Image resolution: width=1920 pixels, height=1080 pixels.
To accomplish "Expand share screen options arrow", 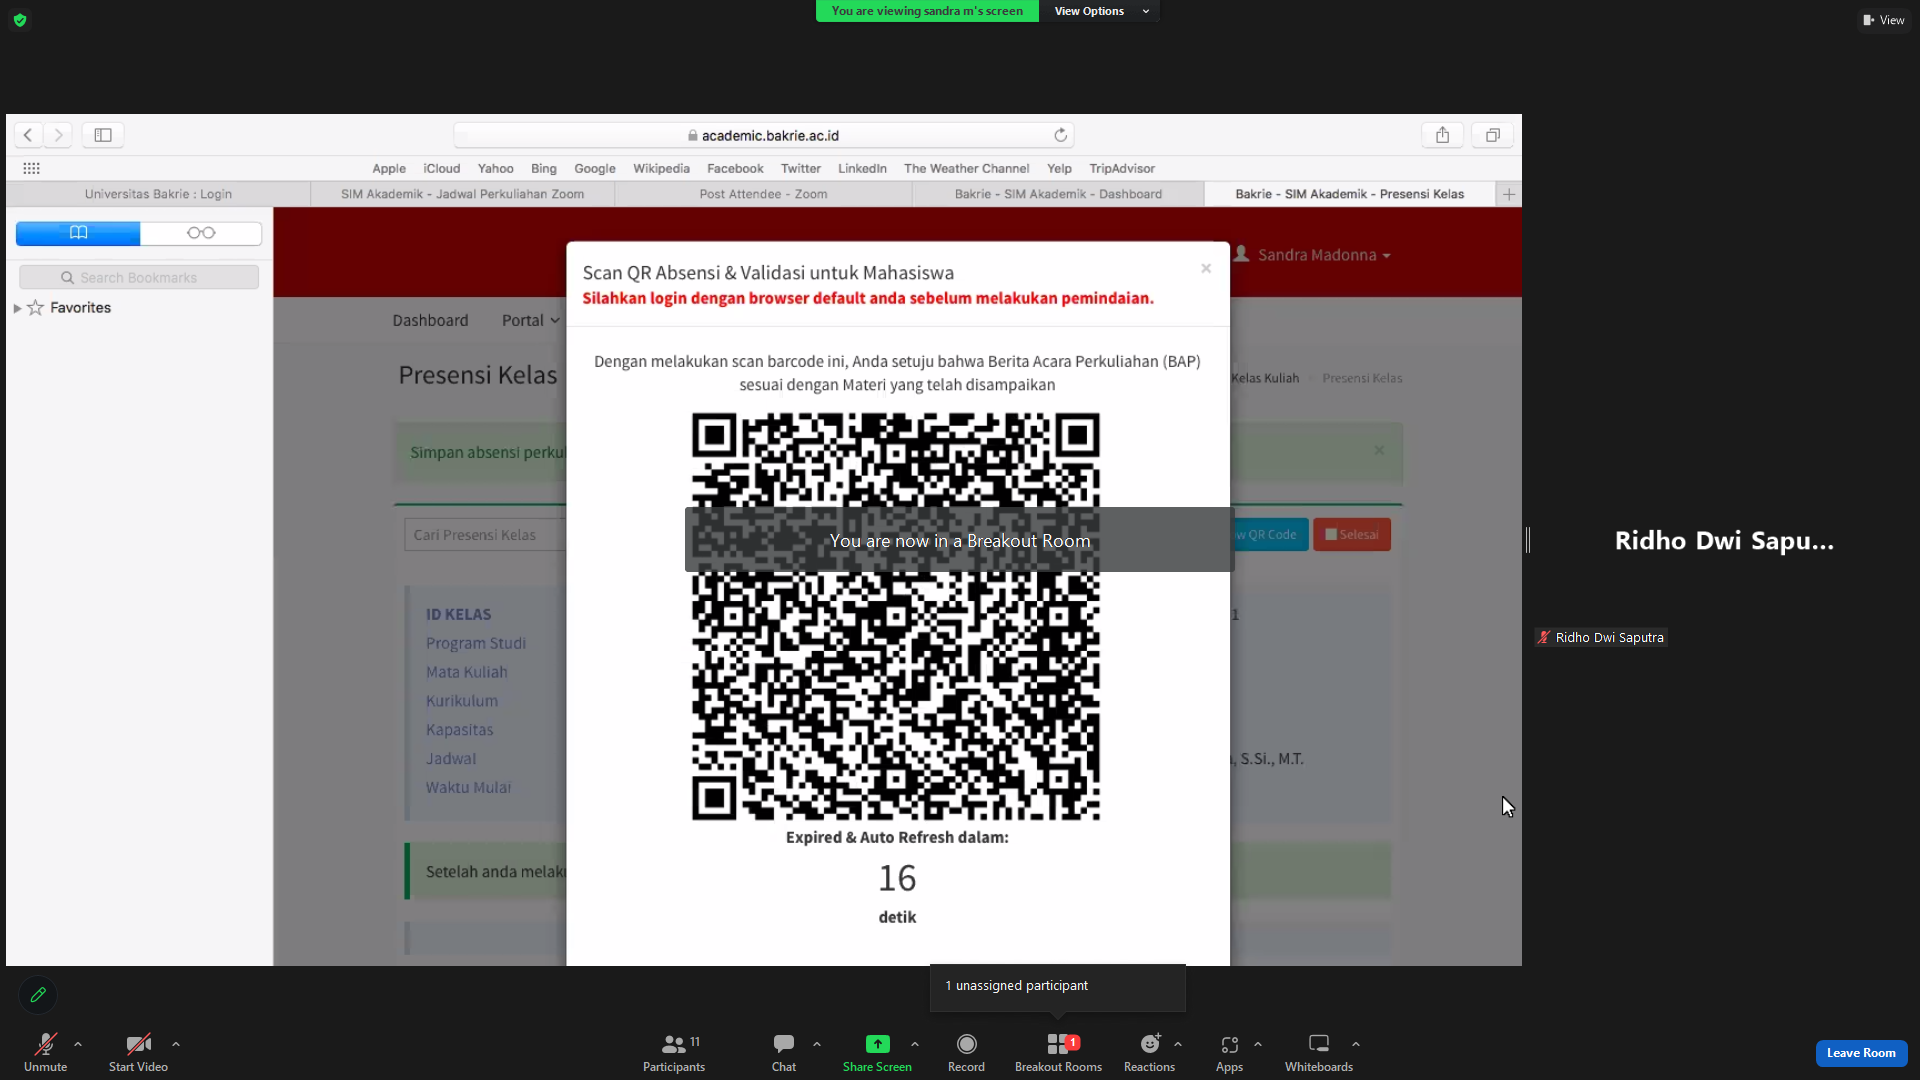I will [x=915, y=1044].
